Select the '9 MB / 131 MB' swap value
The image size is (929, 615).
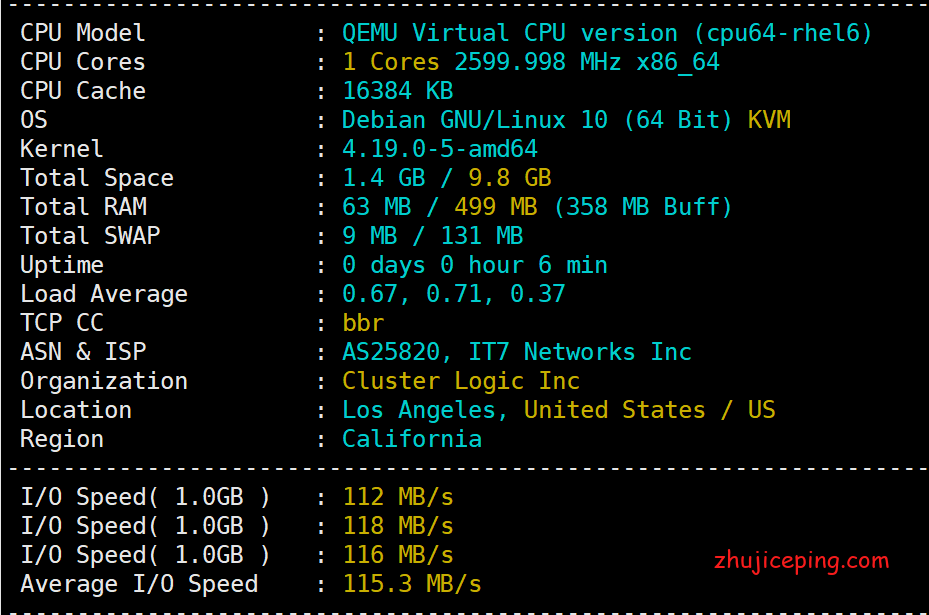click(x=433, y=236)
